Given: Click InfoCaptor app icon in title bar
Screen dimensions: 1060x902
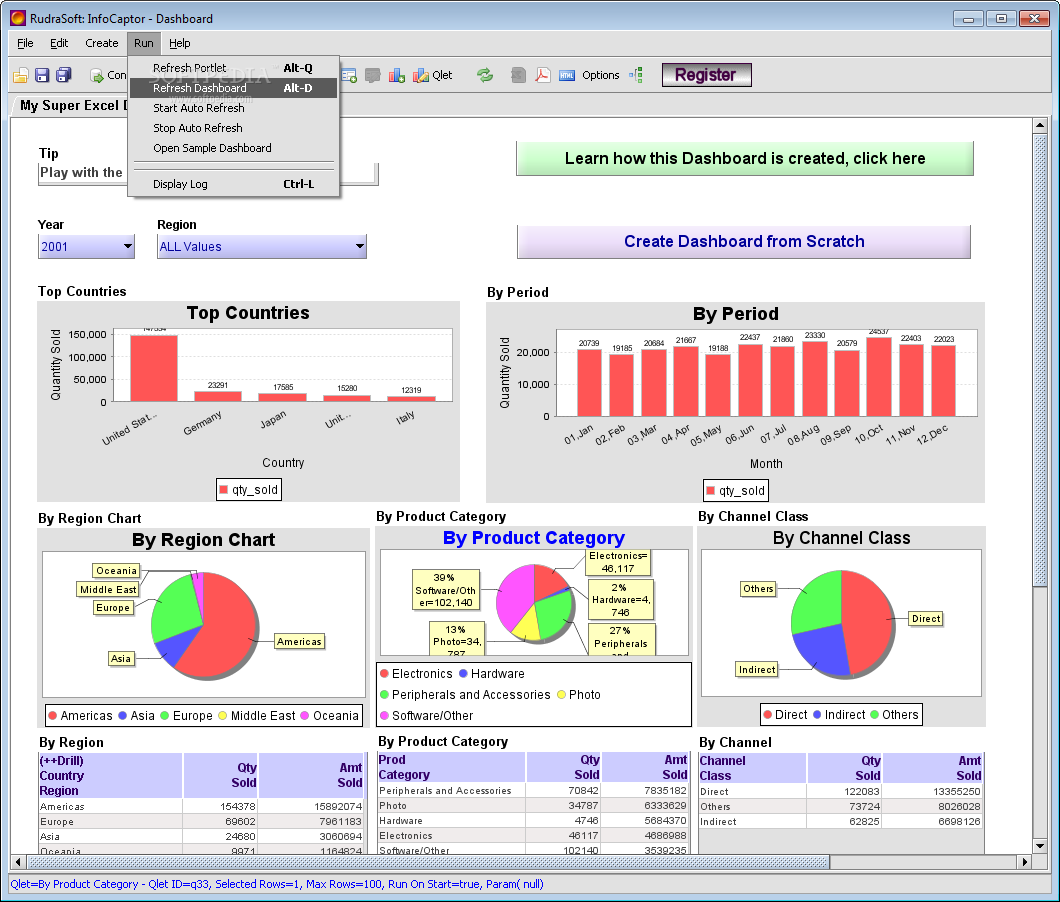Looking at the screenshot, I should coord(18,18).
